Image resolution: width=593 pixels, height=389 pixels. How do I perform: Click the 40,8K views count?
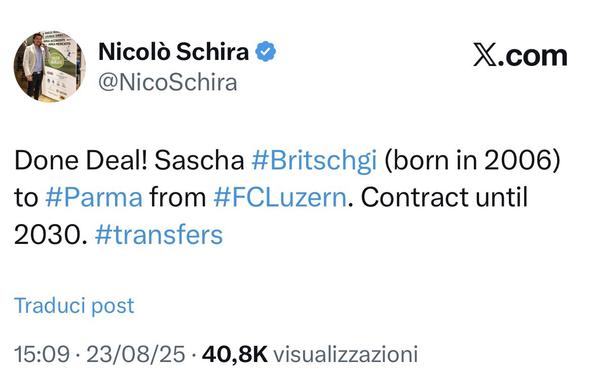click(234, 355)
